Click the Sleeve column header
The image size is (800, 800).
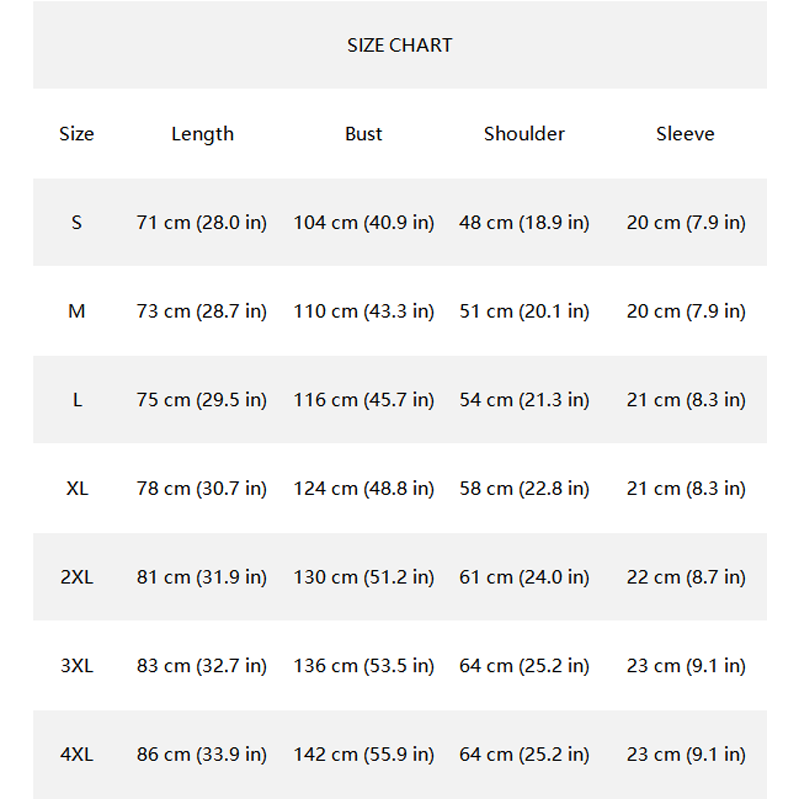685,134
